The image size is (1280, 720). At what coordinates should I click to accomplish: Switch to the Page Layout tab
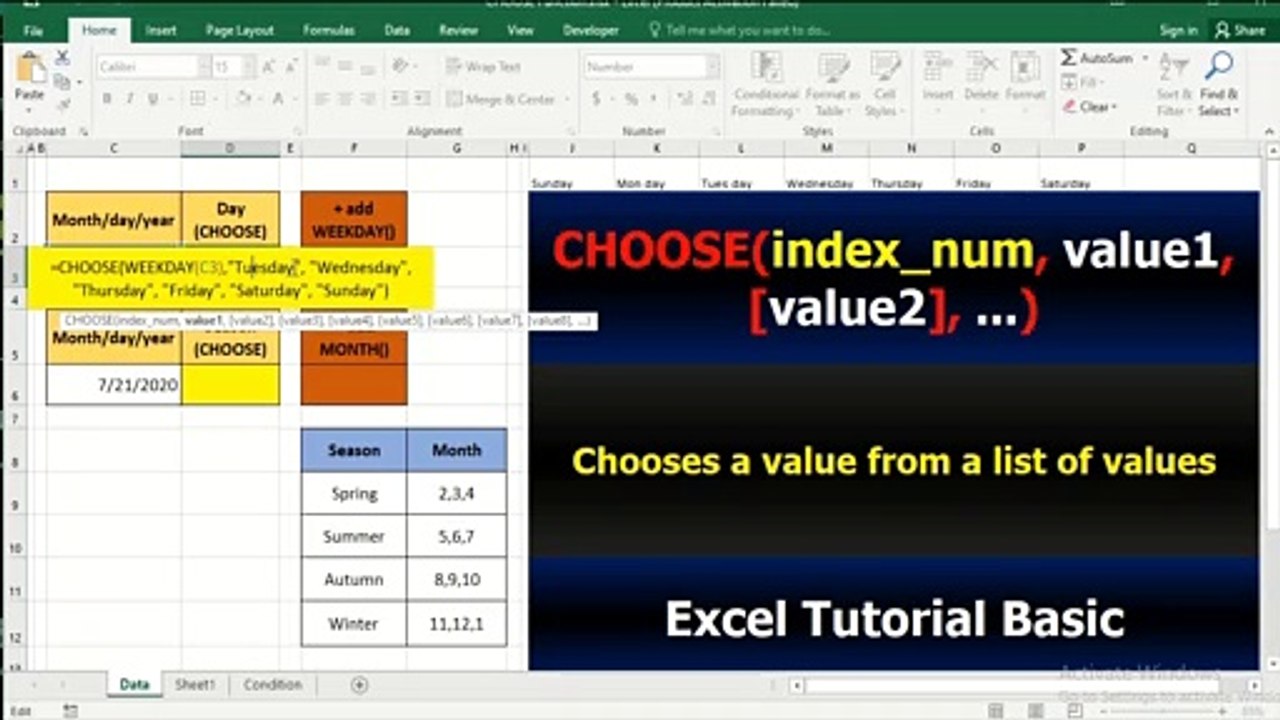coord(240,30)
